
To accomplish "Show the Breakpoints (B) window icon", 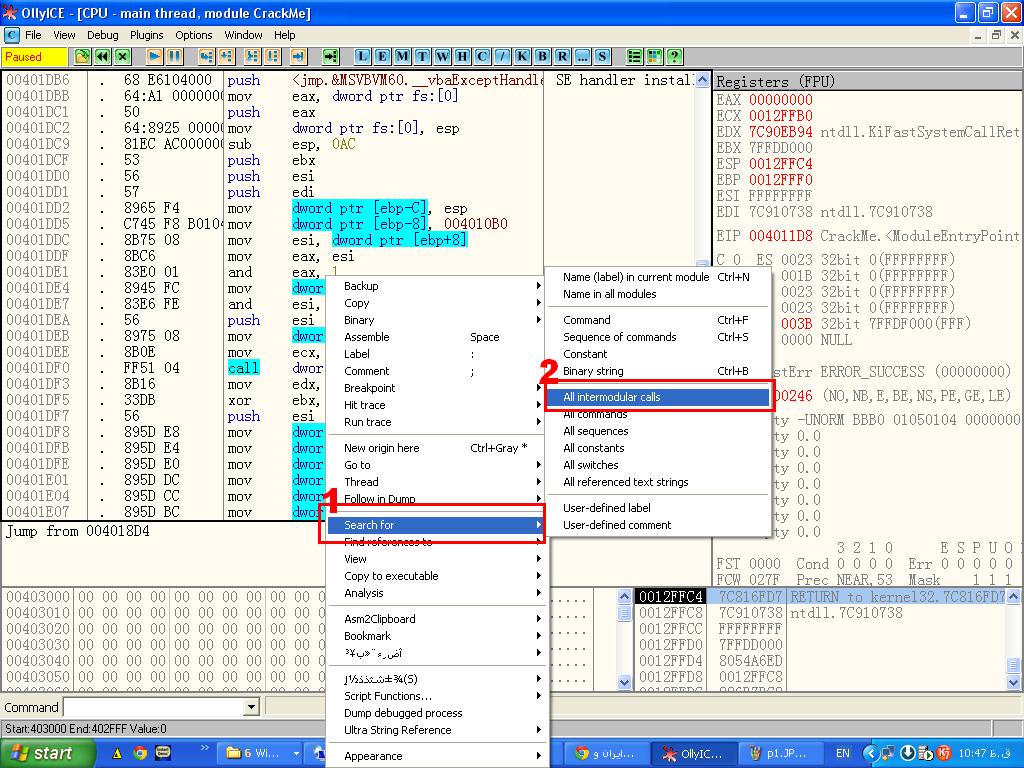I will click(542, 57).
